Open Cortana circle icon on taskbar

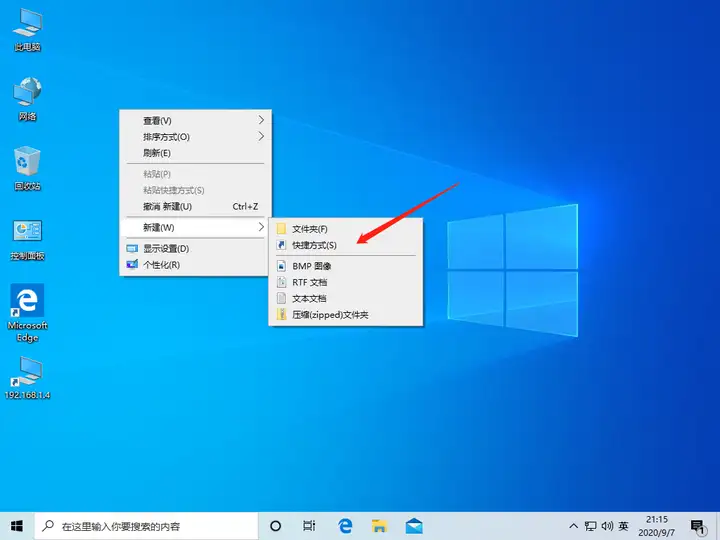[x=276, y=526]
